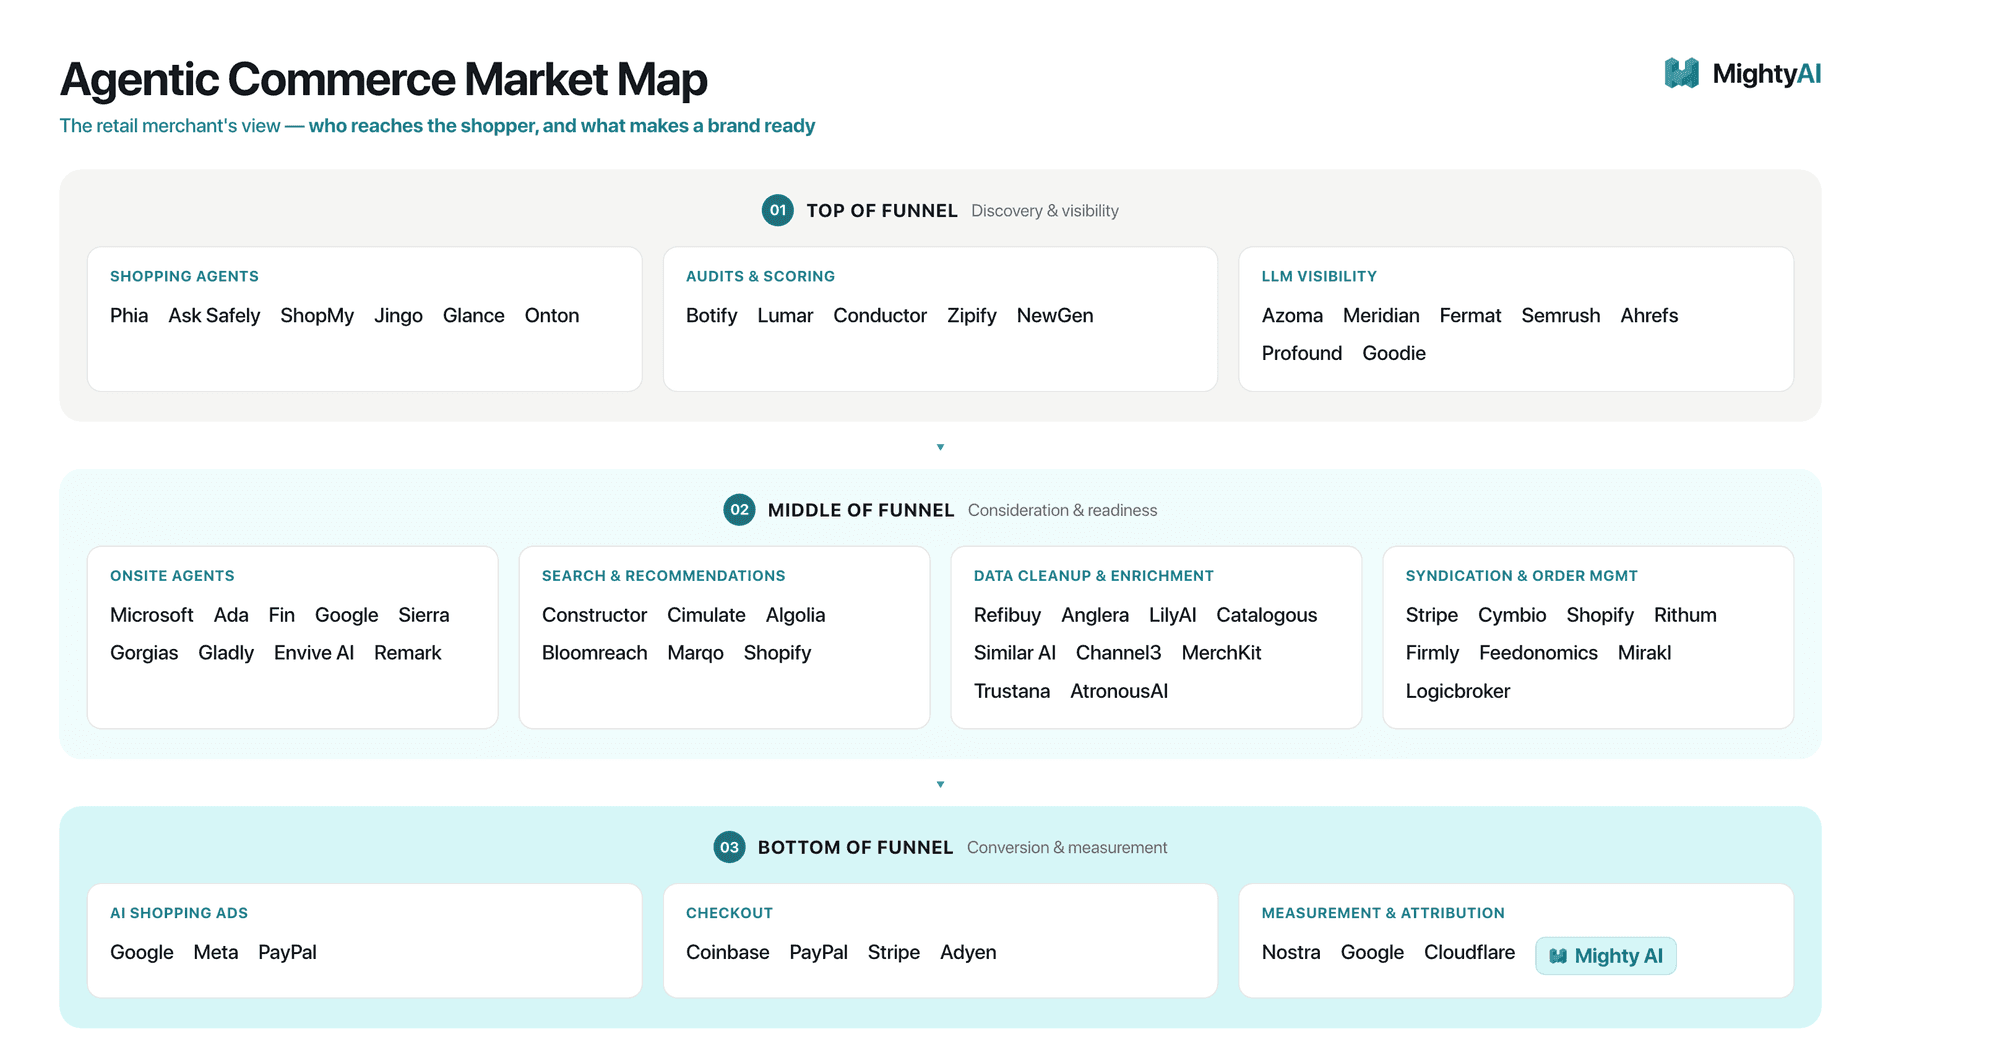Click Goodie in LLM Visibility
This screenshot has height=1064, width=2000.
point(1394,353)
